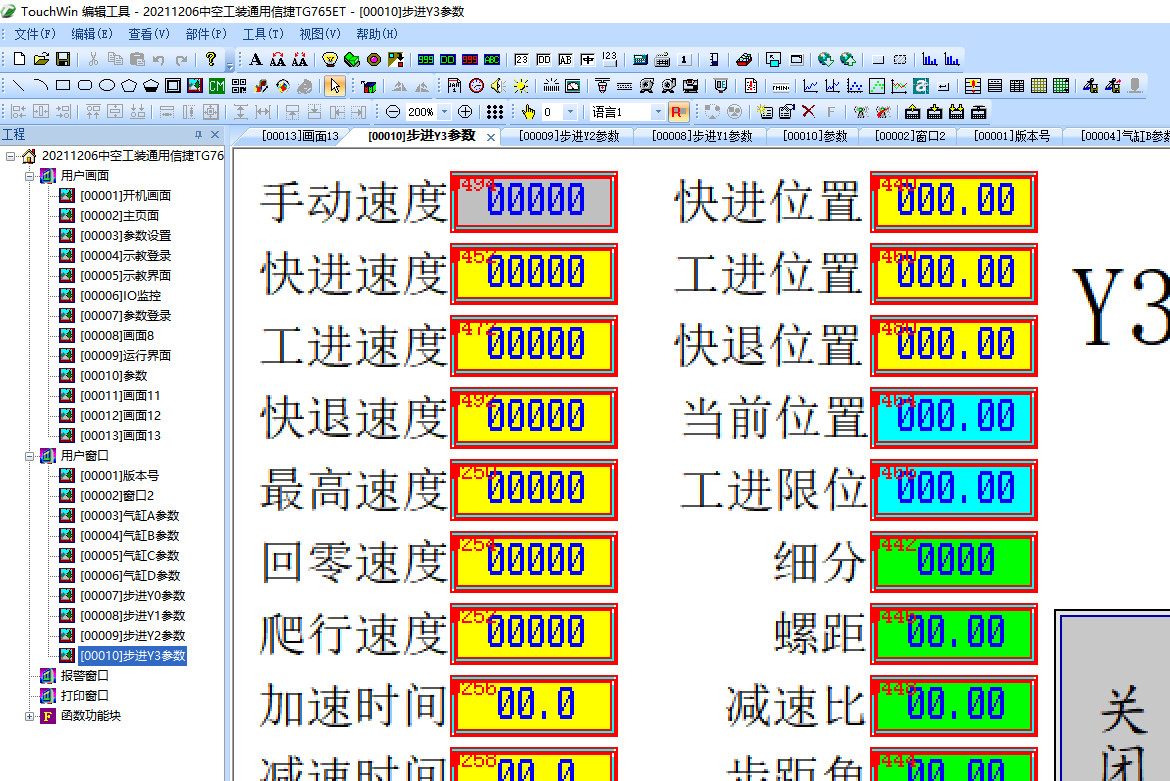Select the 手动速度 numeric input field

(534, 202)
